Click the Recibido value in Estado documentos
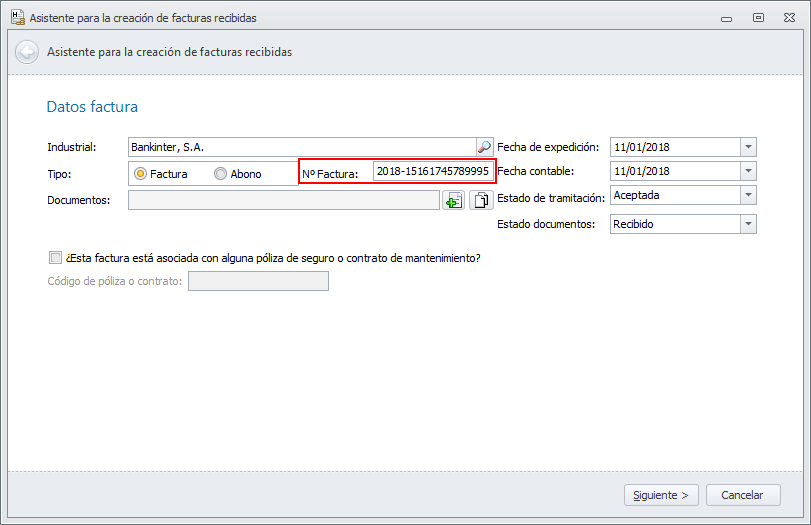 pyautogui.click(x=633, y=224)
